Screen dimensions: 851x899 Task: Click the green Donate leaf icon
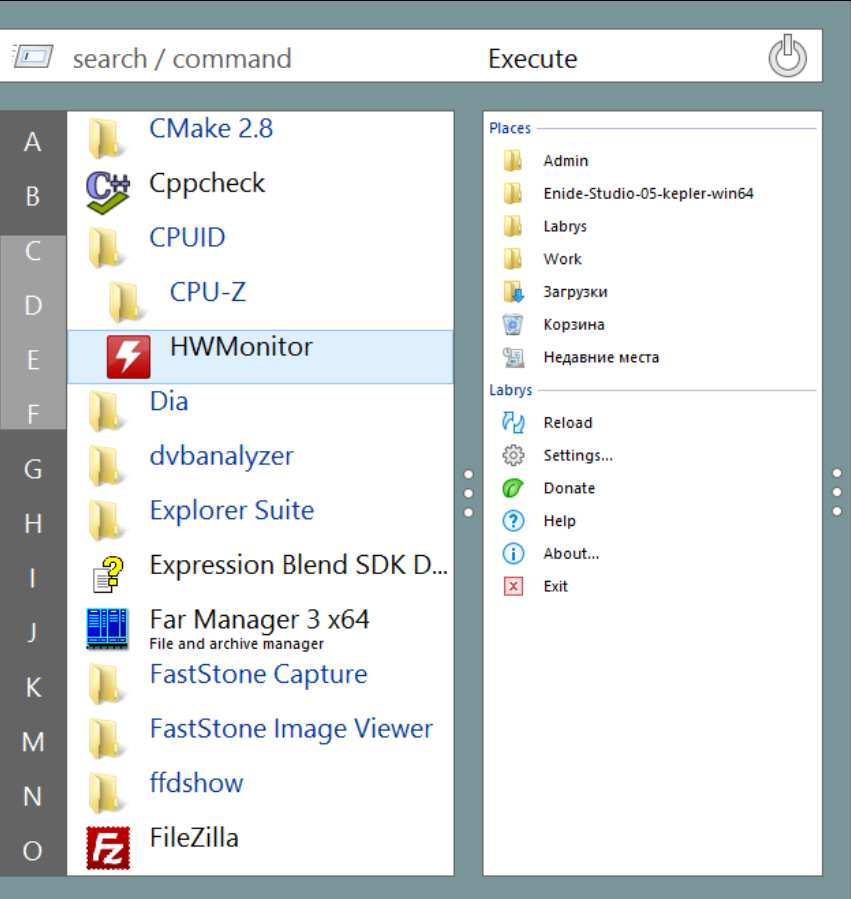513,489
